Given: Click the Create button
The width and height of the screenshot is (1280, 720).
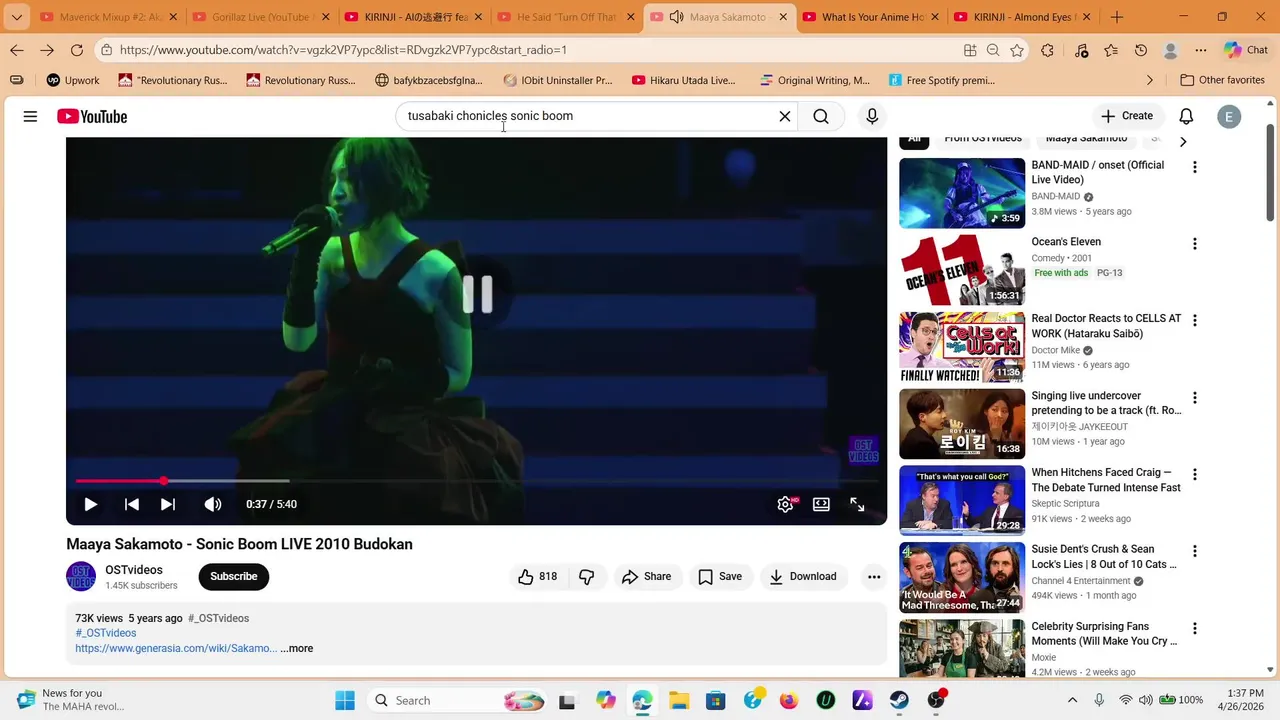Looking at the screenshot, I should coord(1127,116).
